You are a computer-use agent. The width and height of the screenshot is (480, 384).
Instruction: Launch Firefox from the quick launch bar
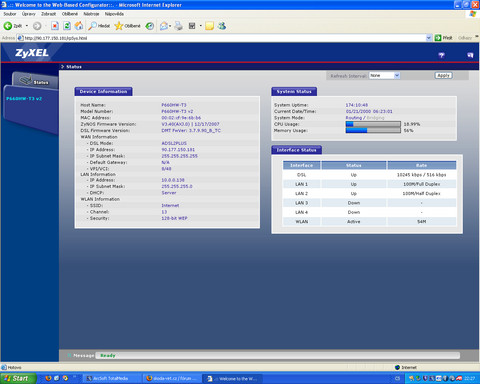[48, 378]
